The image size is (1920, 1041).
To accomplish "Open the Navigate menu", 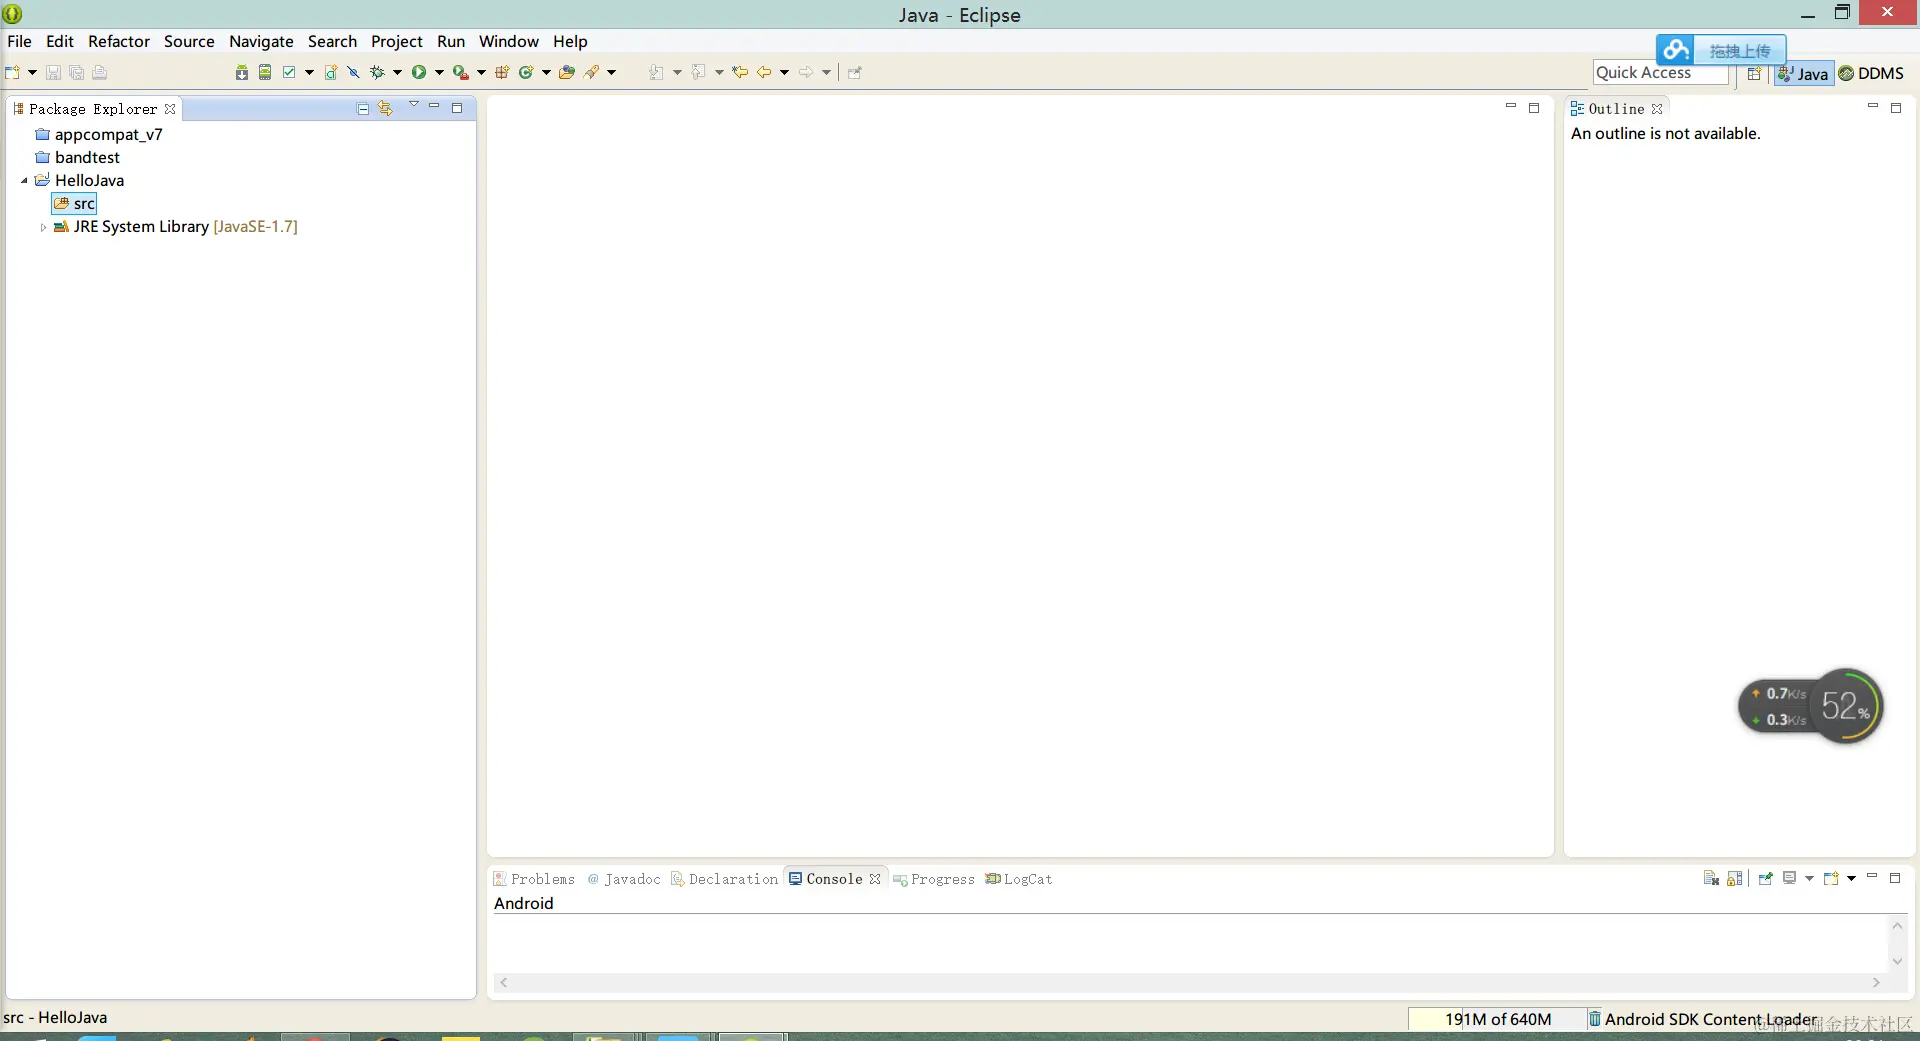I will (261, 41).
